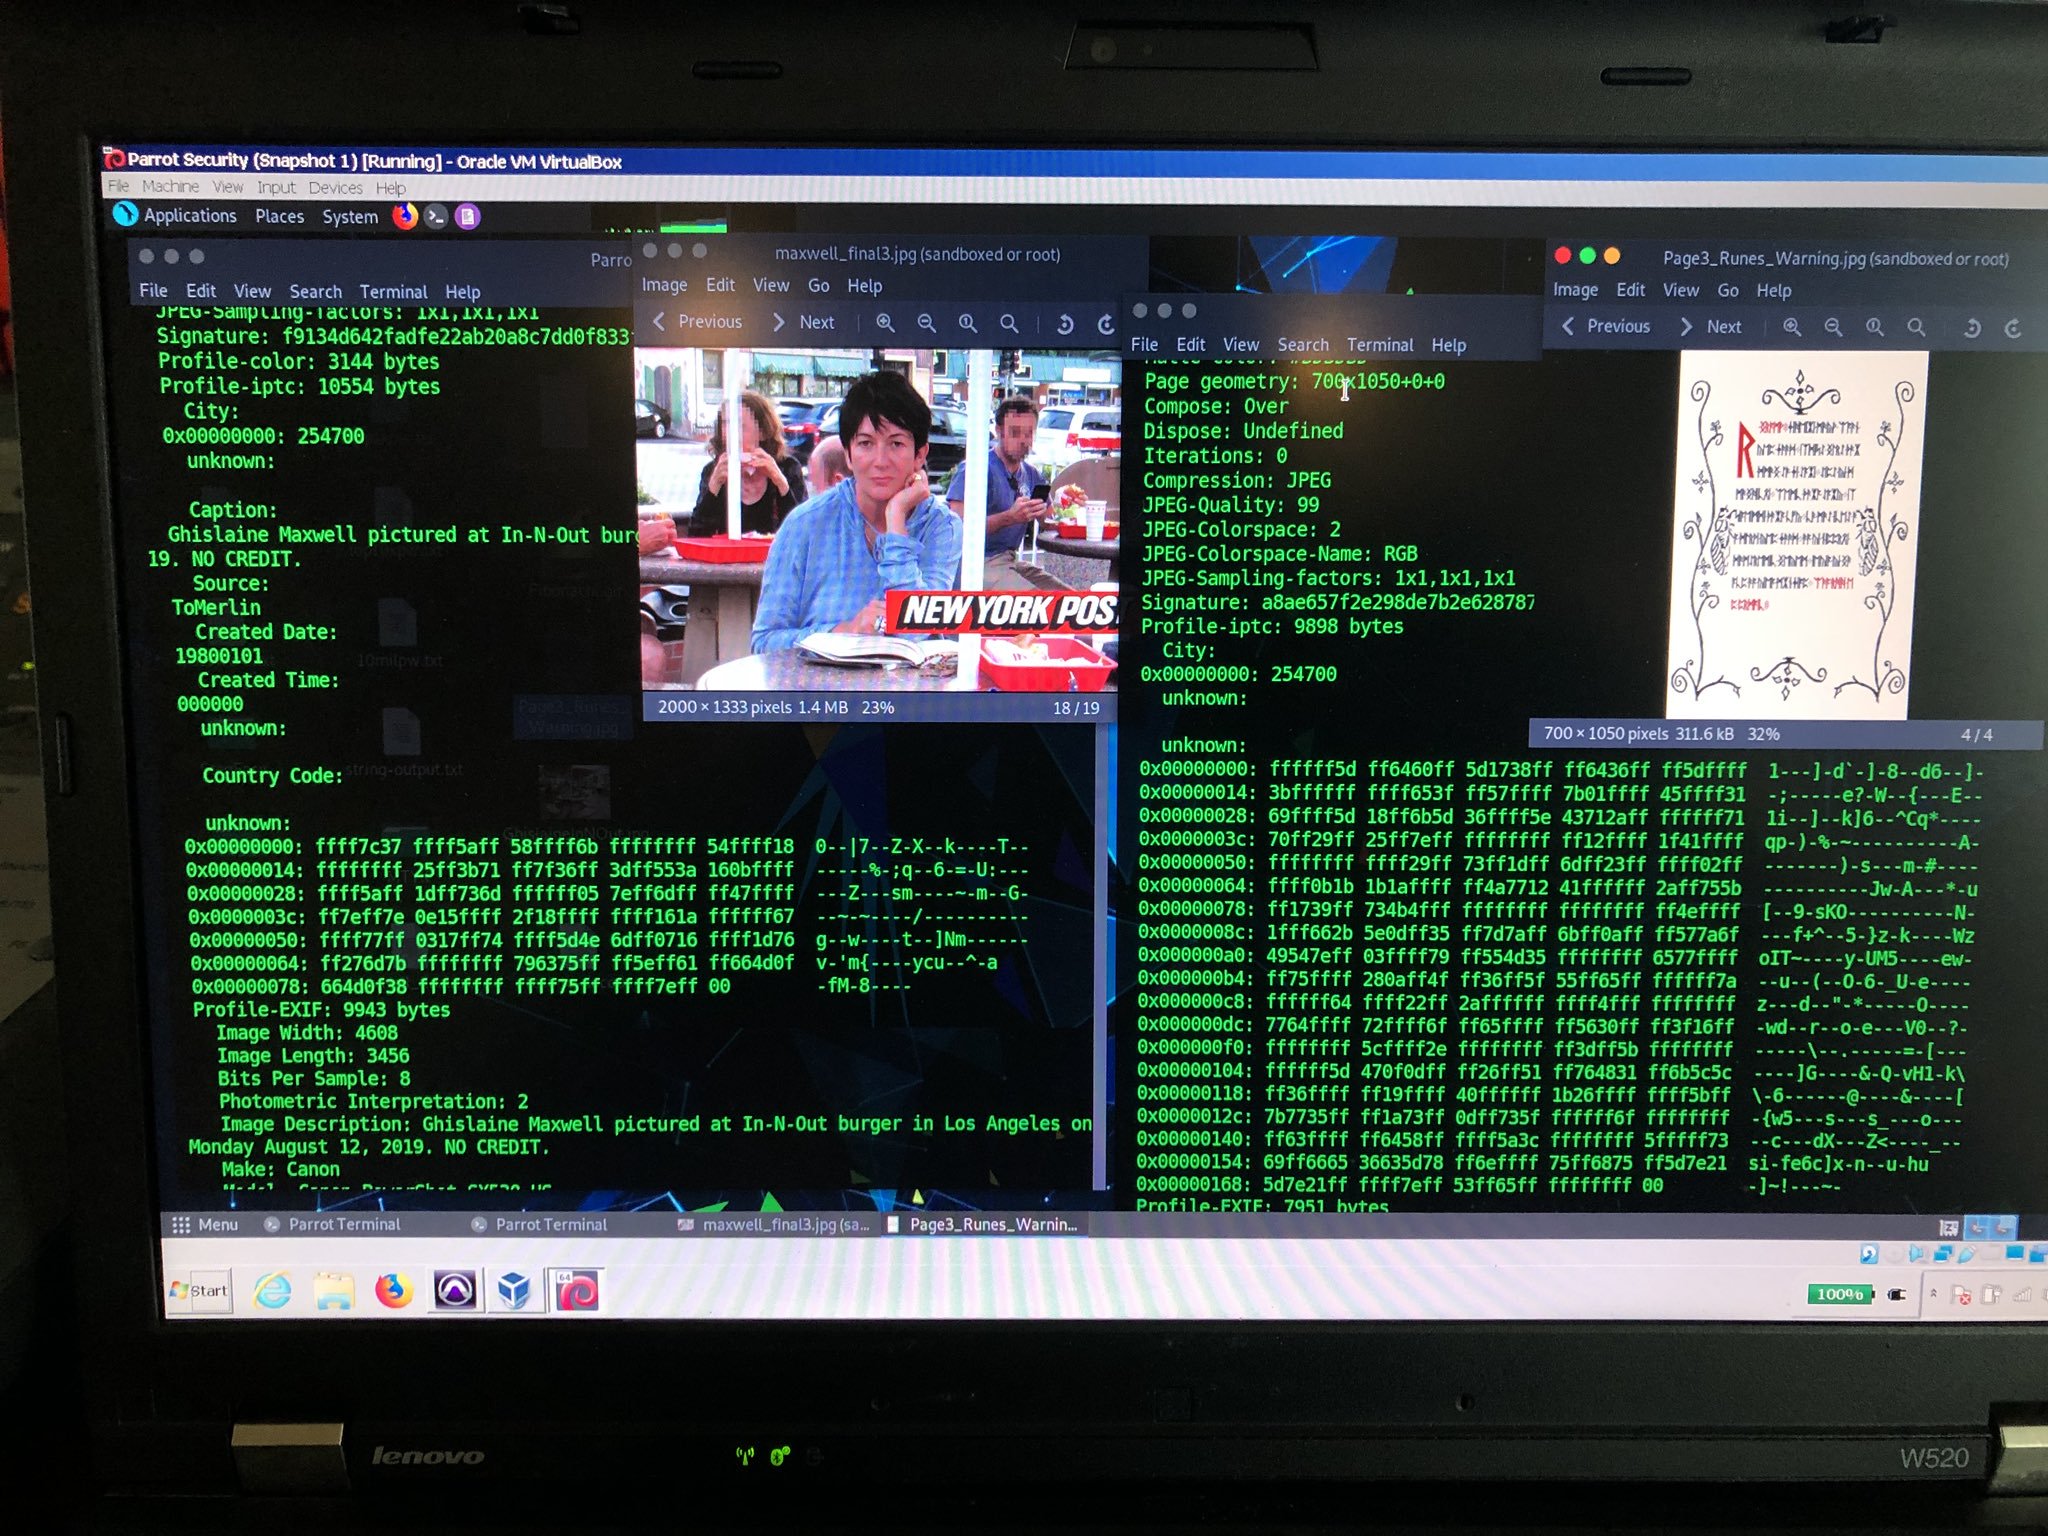
Task: Rotate maxwell image counterclockwise
Action: click(1065, 324)
